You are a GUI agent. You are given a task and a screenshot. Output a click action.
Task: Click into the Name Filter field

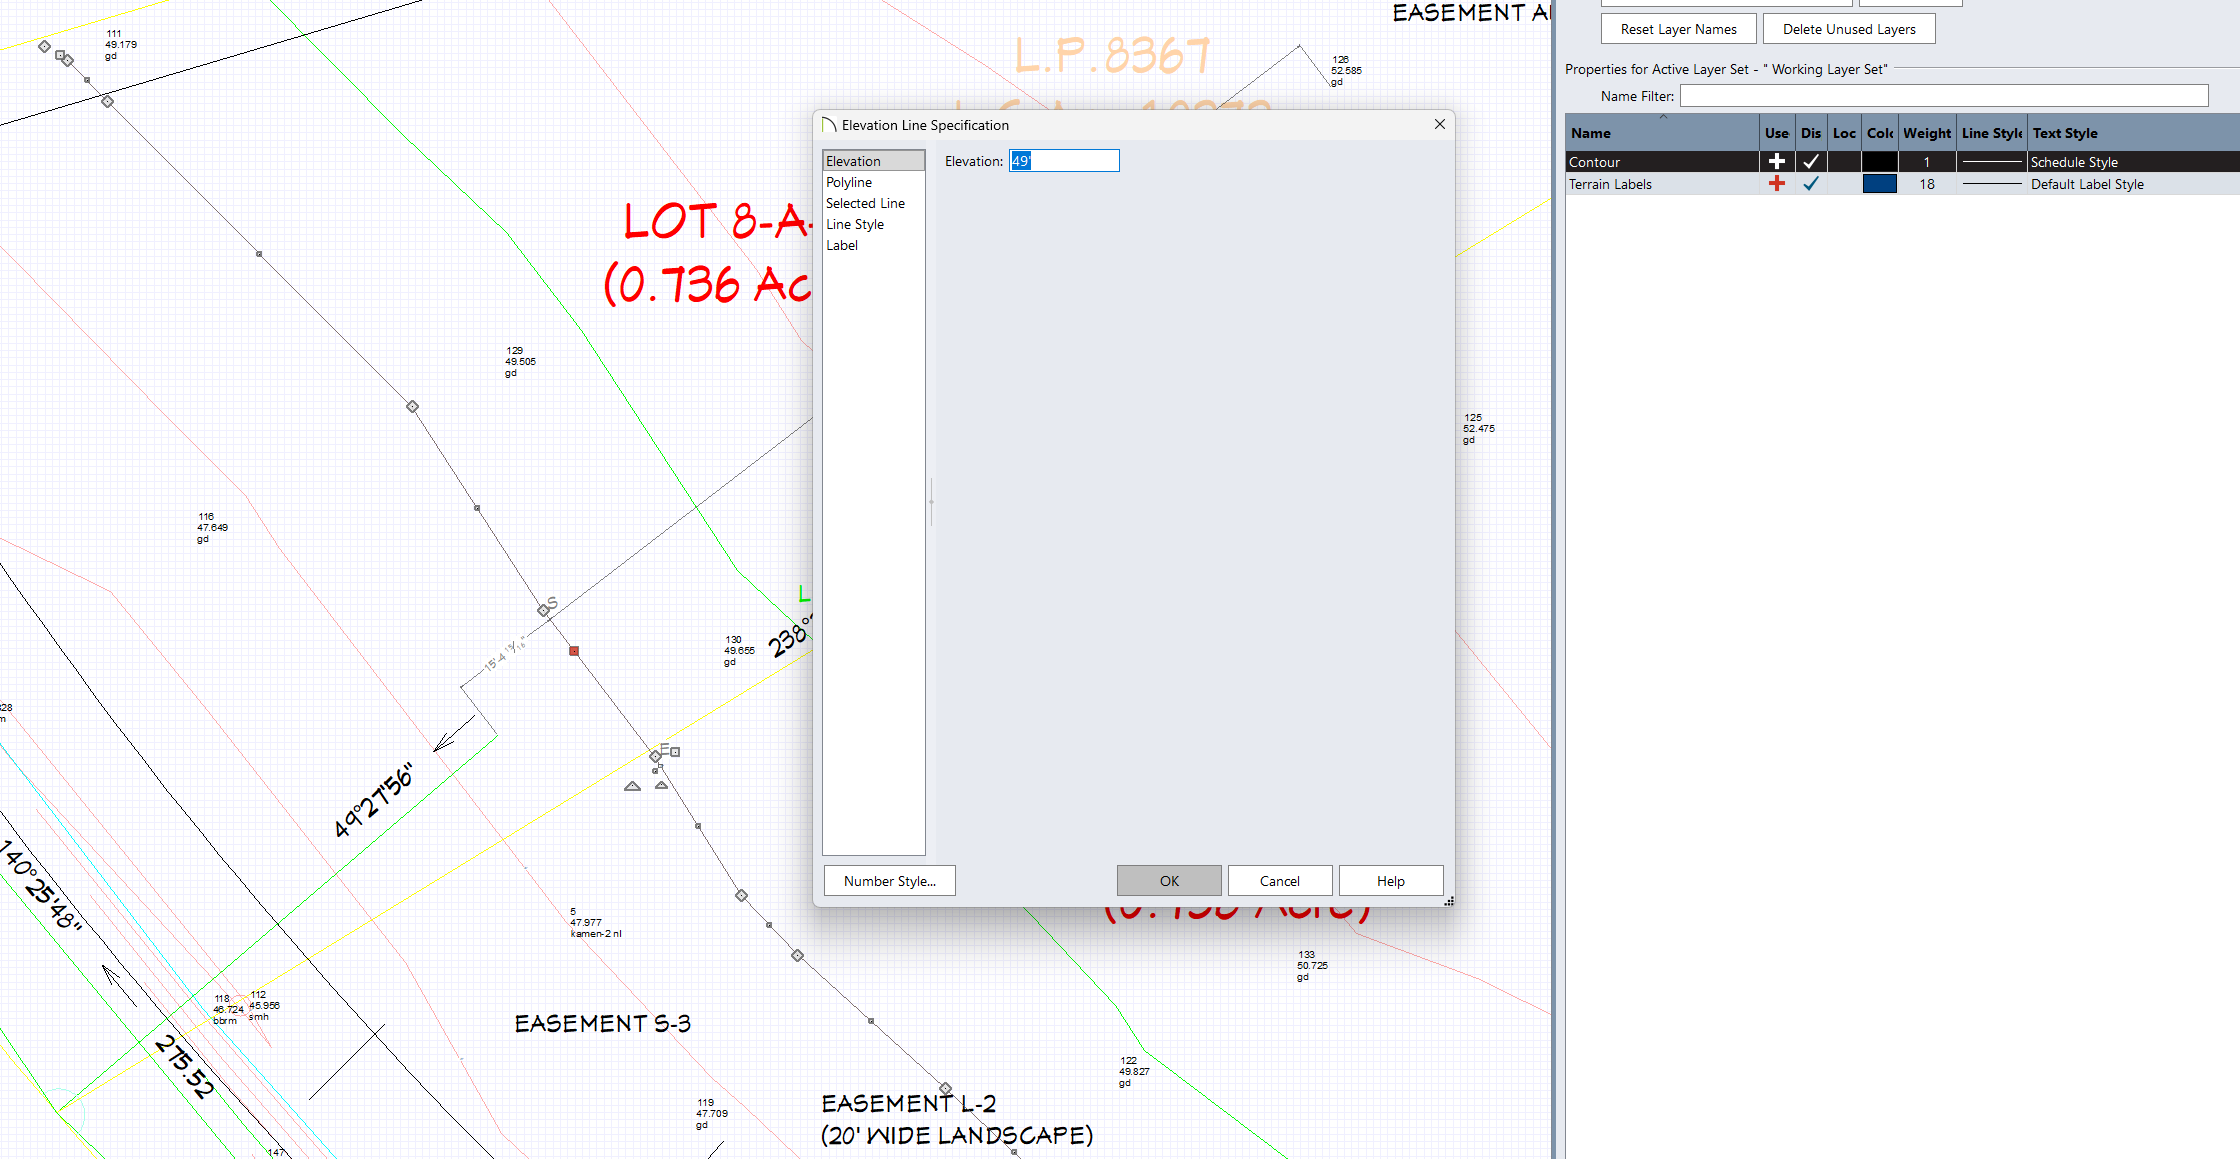tap(1943, 96)
